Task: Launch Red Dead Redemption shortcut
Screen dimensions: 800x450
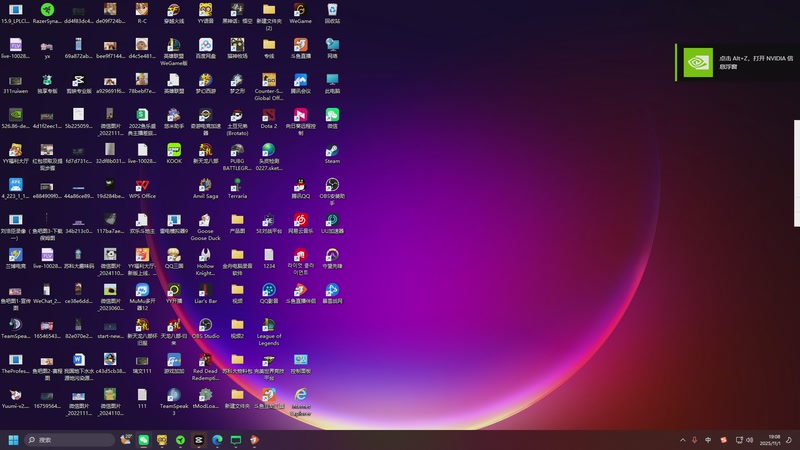Action: [206, 367]
